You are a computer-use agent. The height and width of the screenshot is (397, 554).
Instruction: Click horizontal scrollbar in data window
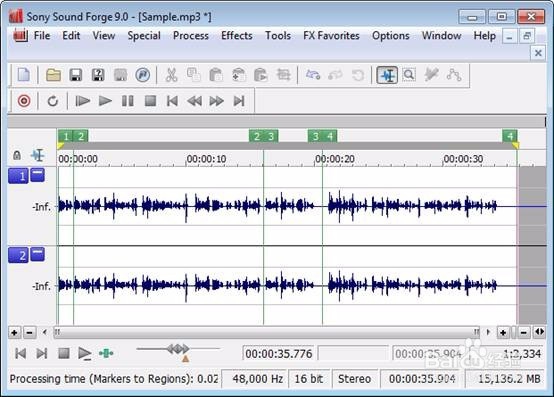[x=266, y=332]
